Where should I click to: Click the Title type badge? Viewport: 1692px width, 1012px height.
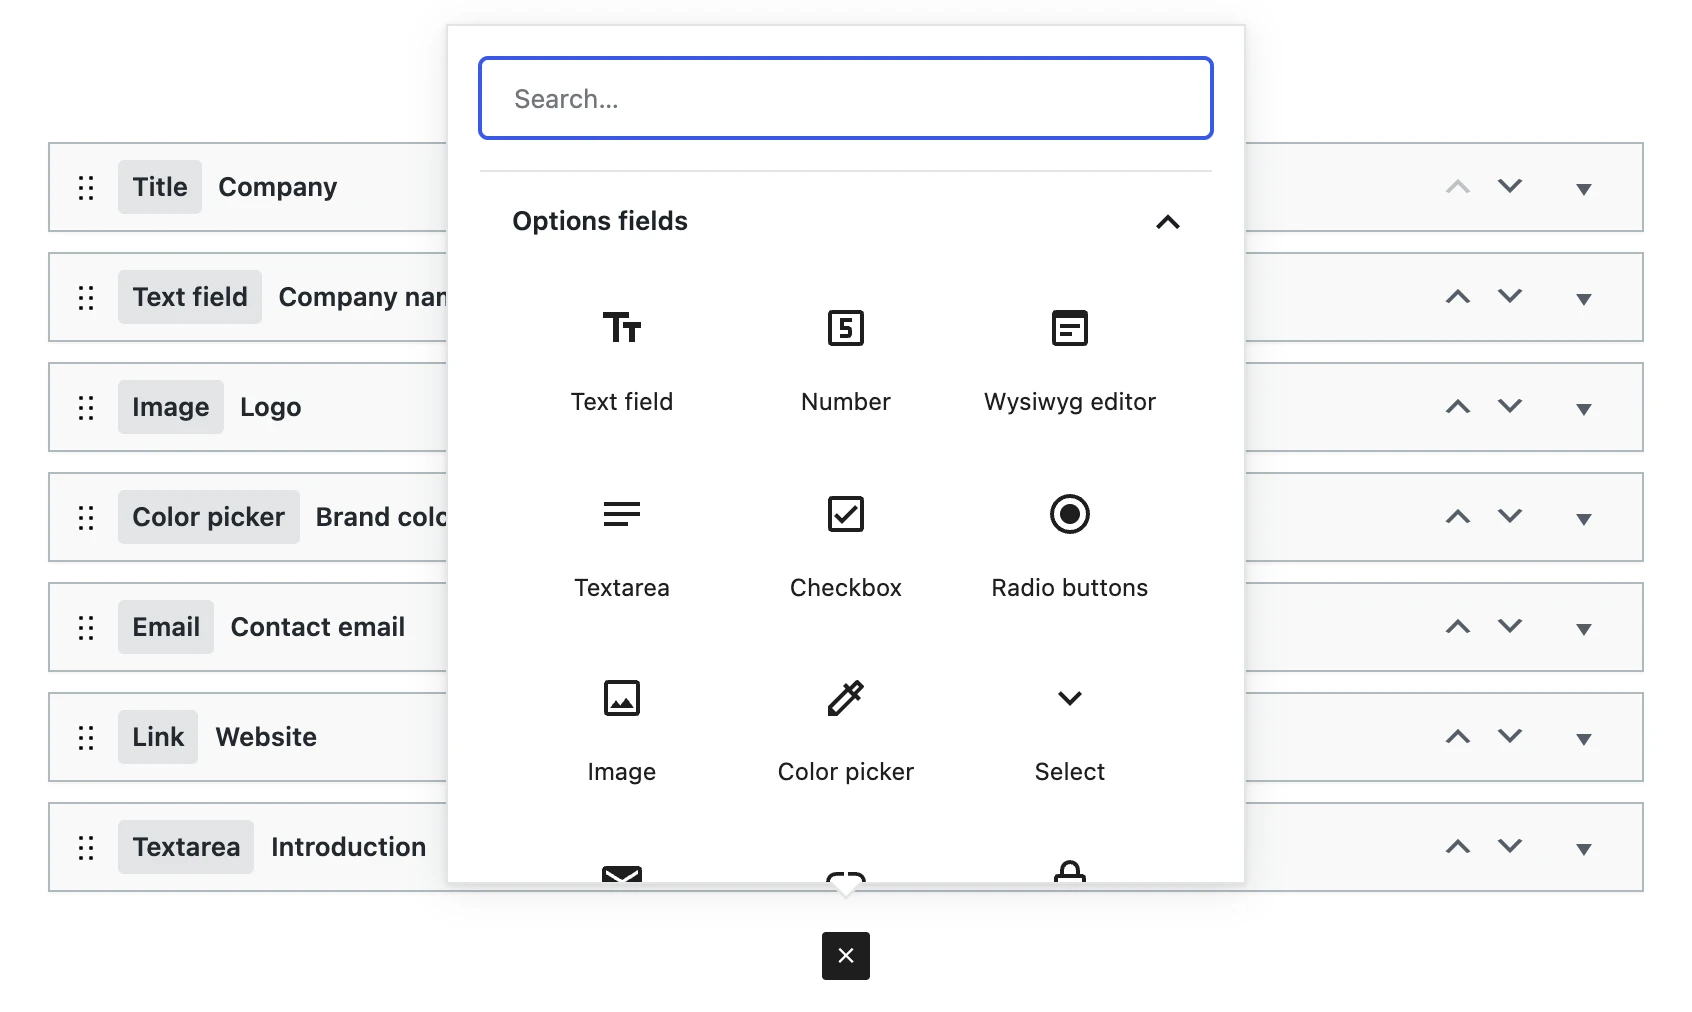pos(160,187)
